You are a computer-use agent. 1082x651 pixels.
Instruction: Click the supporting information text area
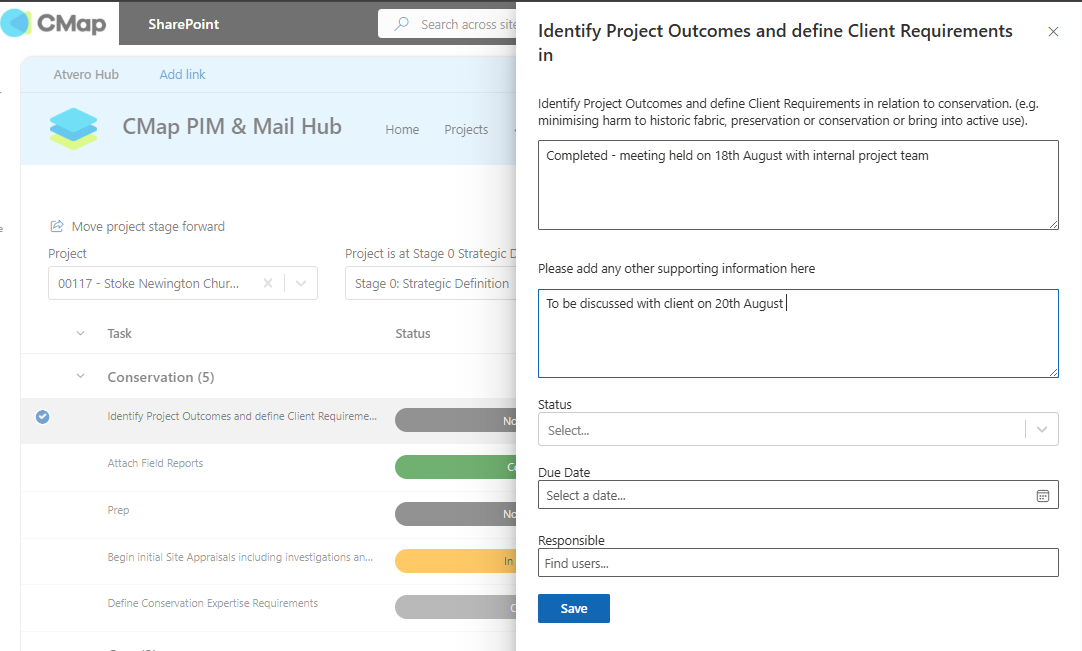[798, 333]
